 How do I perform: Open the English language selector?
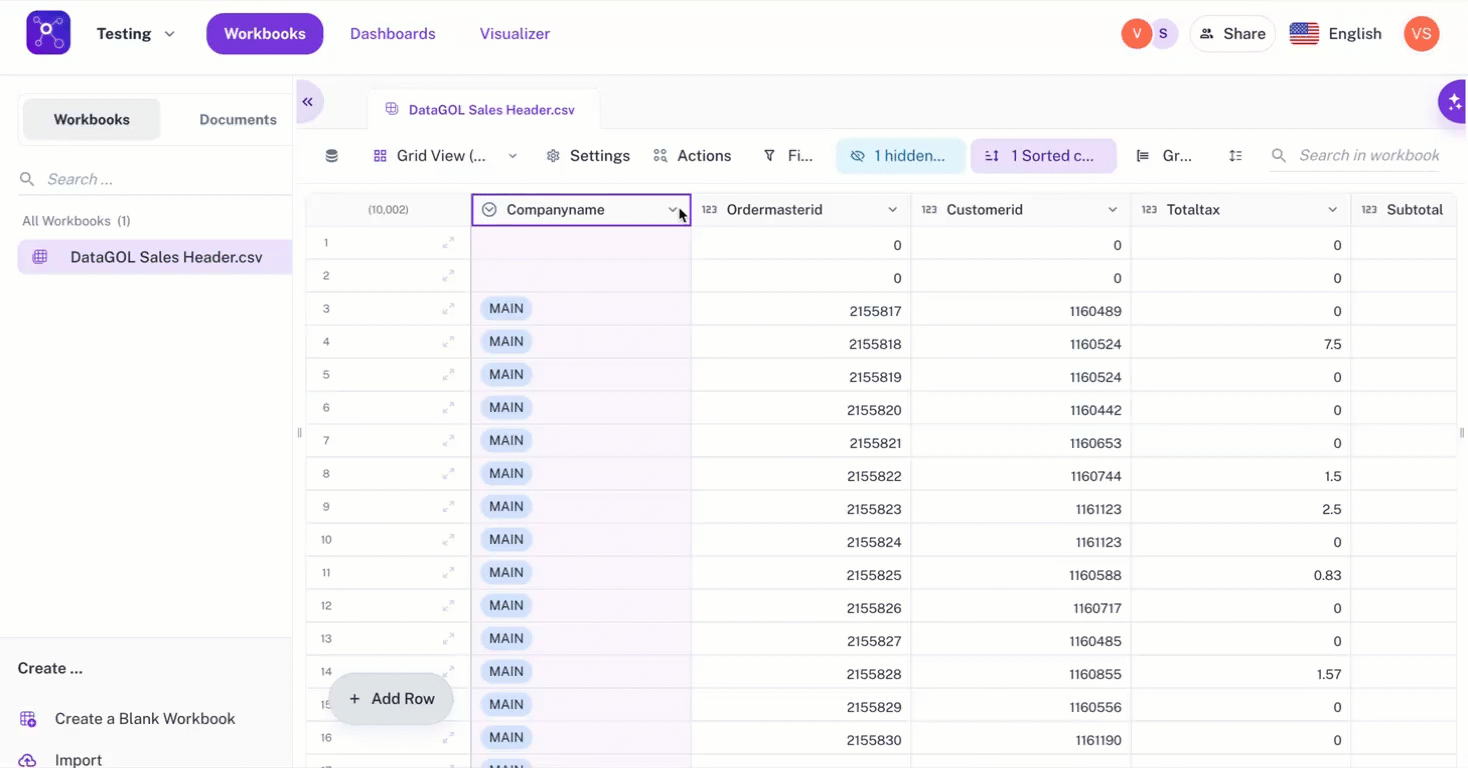coord(1336,34)
